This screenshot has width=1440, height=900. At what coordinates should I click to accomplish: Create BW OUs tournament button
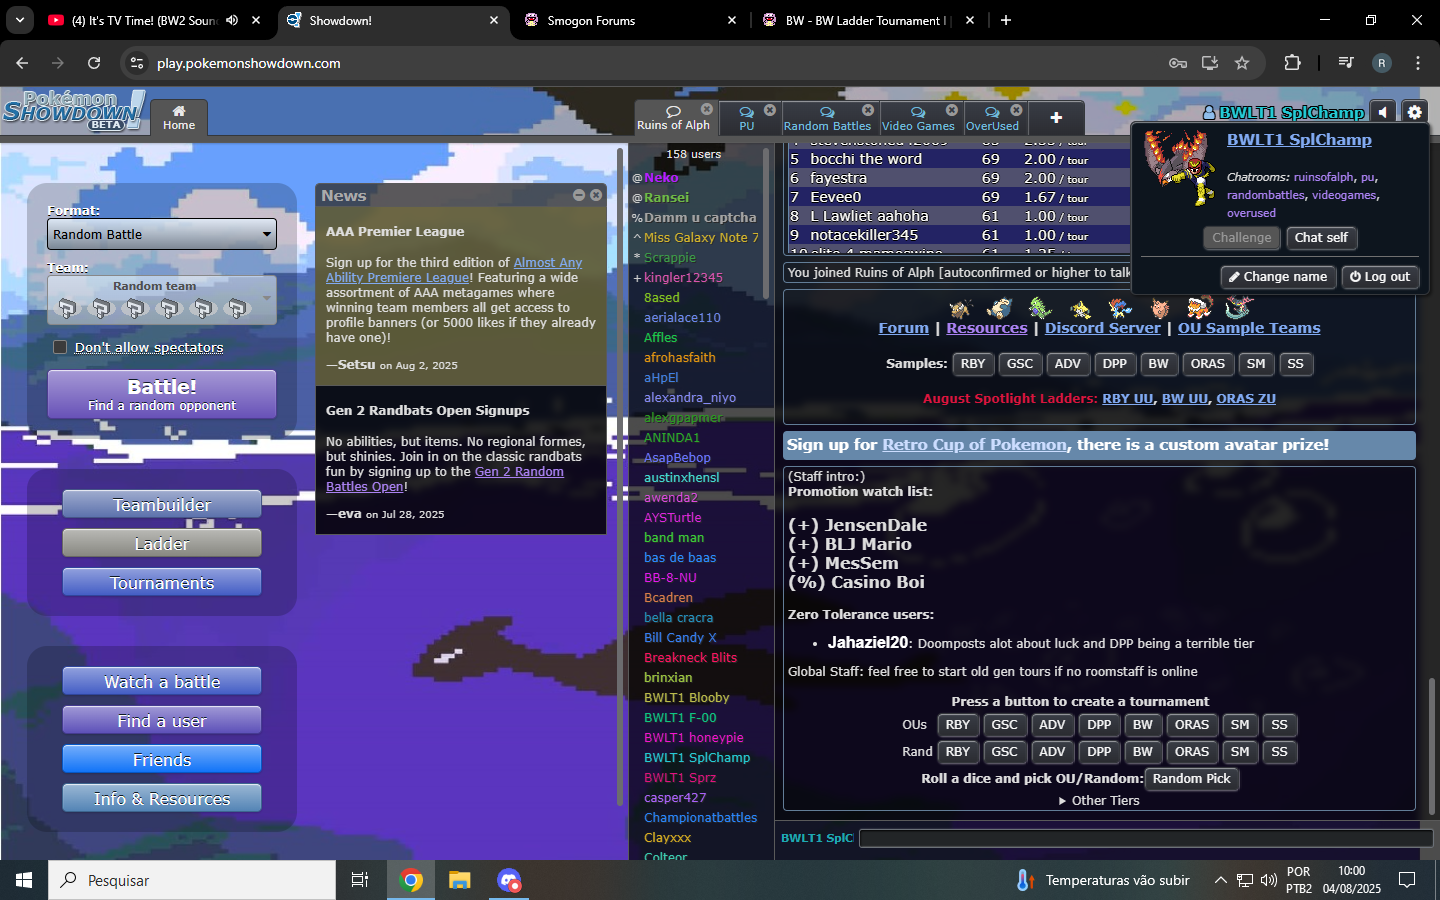click(x=1143, y=725)
